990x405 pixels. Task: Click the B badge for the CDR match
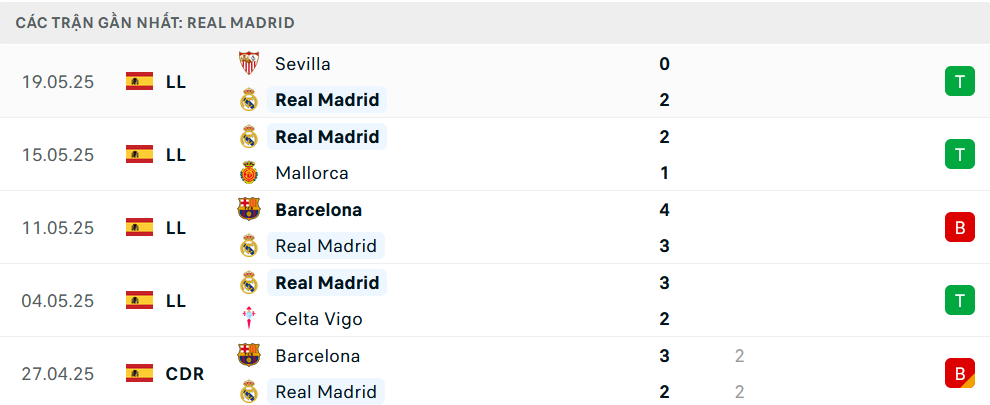[x=959, y=374]
